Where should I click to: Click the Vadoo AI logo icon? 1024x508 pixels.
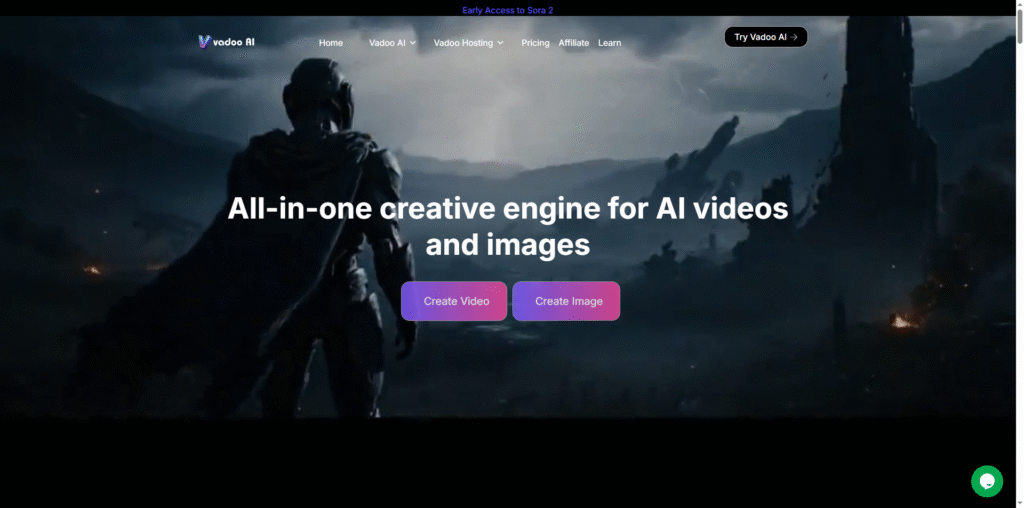point(204,41)
